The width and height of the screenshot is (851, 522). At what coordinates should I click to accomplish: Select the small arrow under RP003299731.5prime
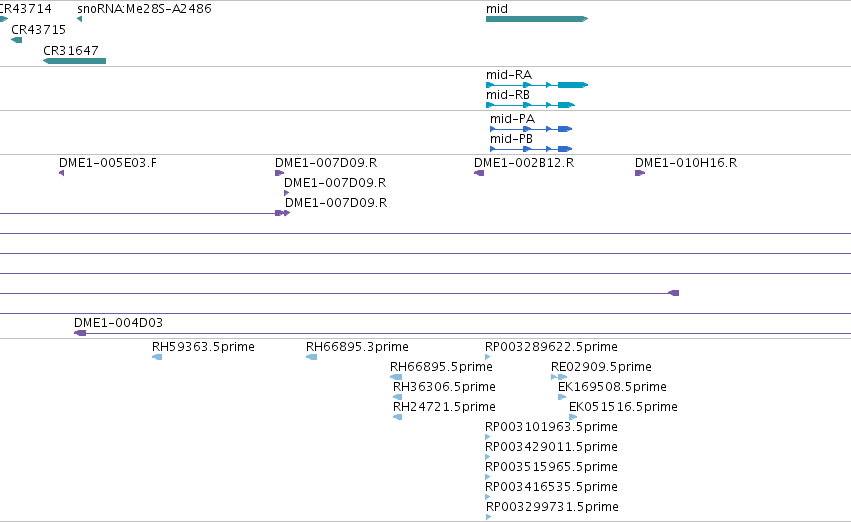489,517
